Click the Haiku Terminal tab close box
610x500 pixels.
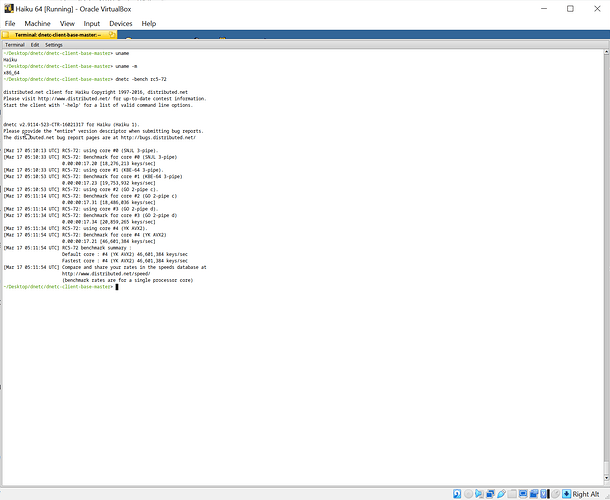[5, 35]
